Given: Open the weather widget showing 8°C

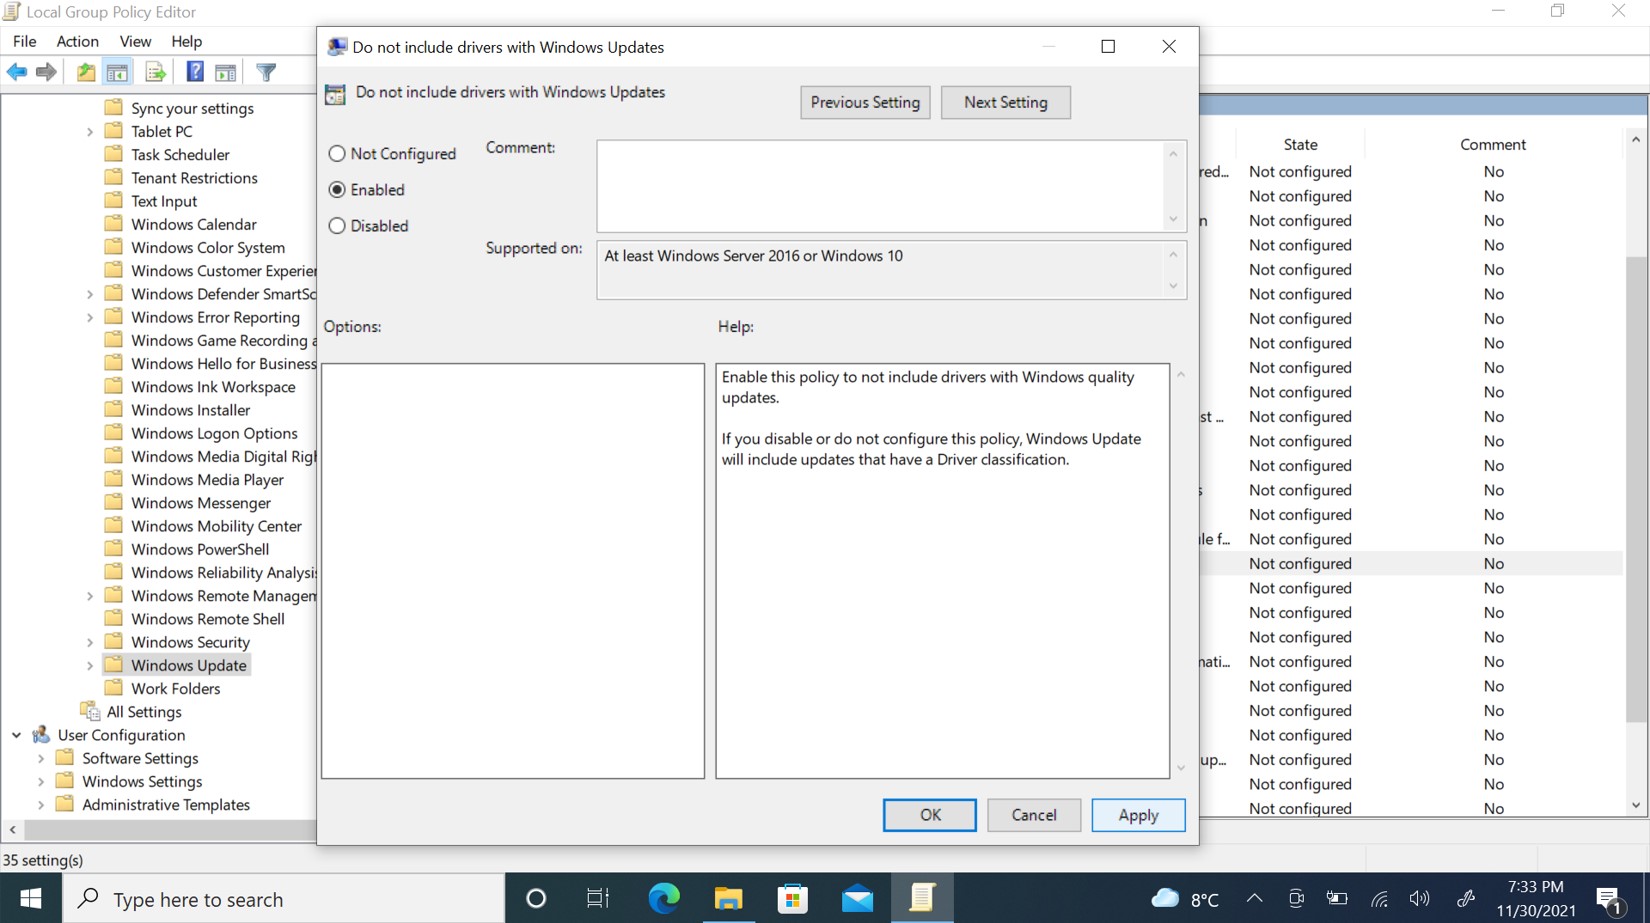Looking at the screenshot, I should (x=1186, y=898).
